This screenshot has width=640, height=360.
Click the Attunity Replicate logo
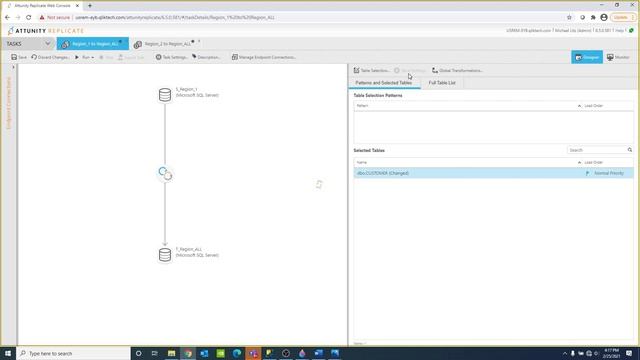click(x=45, y=31)
